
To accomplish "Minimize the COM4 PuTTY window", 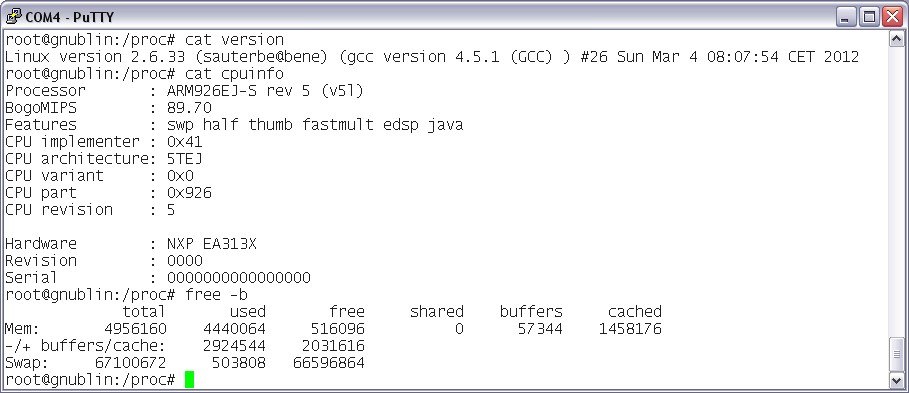I will tap(846, 17).
